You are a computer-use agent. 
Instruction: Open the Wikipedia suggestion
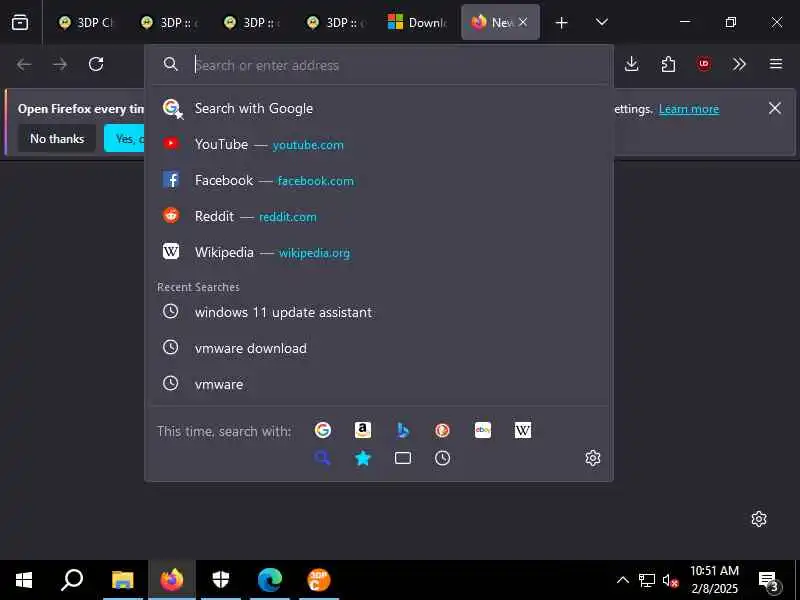379,252
